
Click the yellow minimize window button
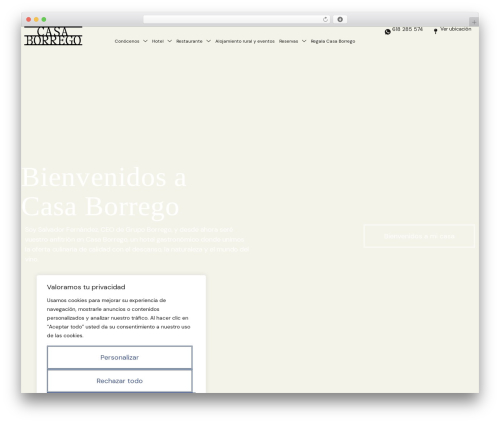[x=36, y=20]
